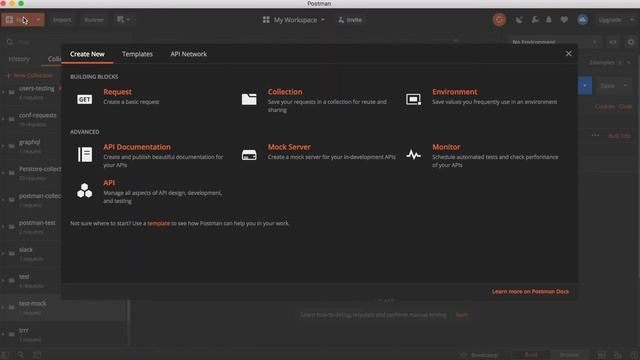This screenshot has height=360, width=640.
Task: Click the Environment icon
Action: [x=413, y=99]
